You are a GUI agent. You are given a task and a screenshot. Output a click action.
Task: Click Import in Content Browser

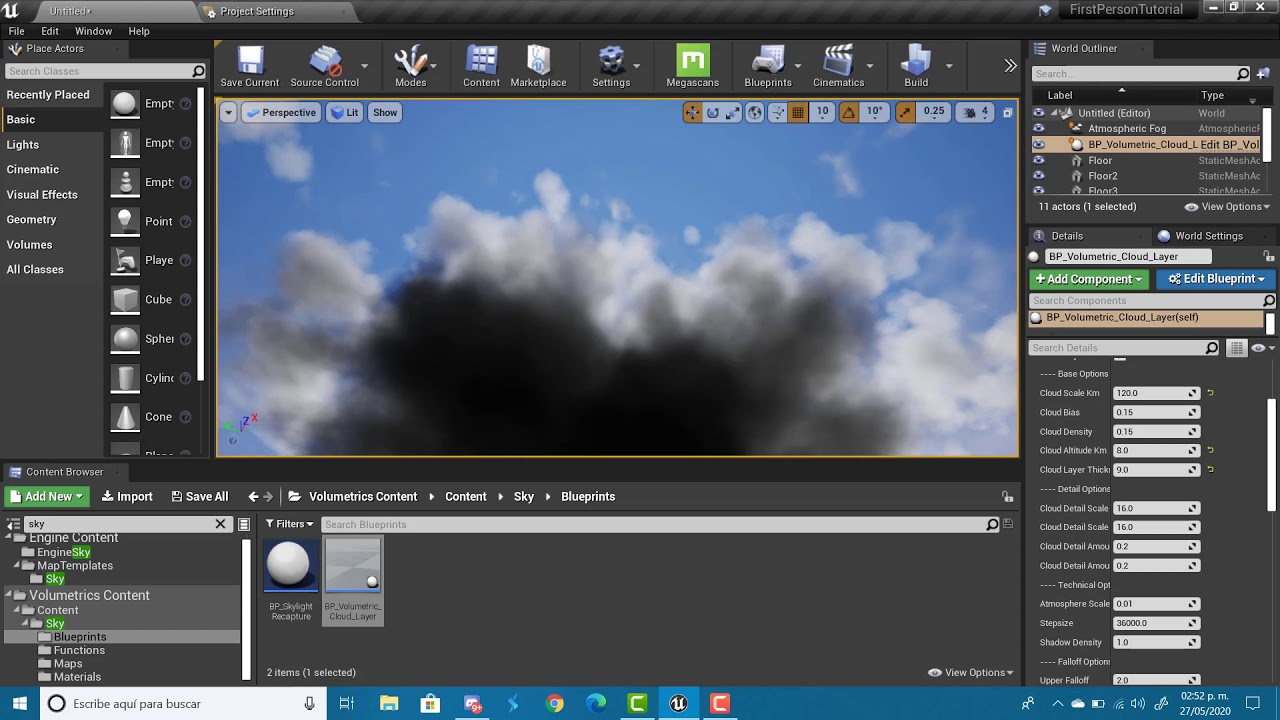coord(127,496)
